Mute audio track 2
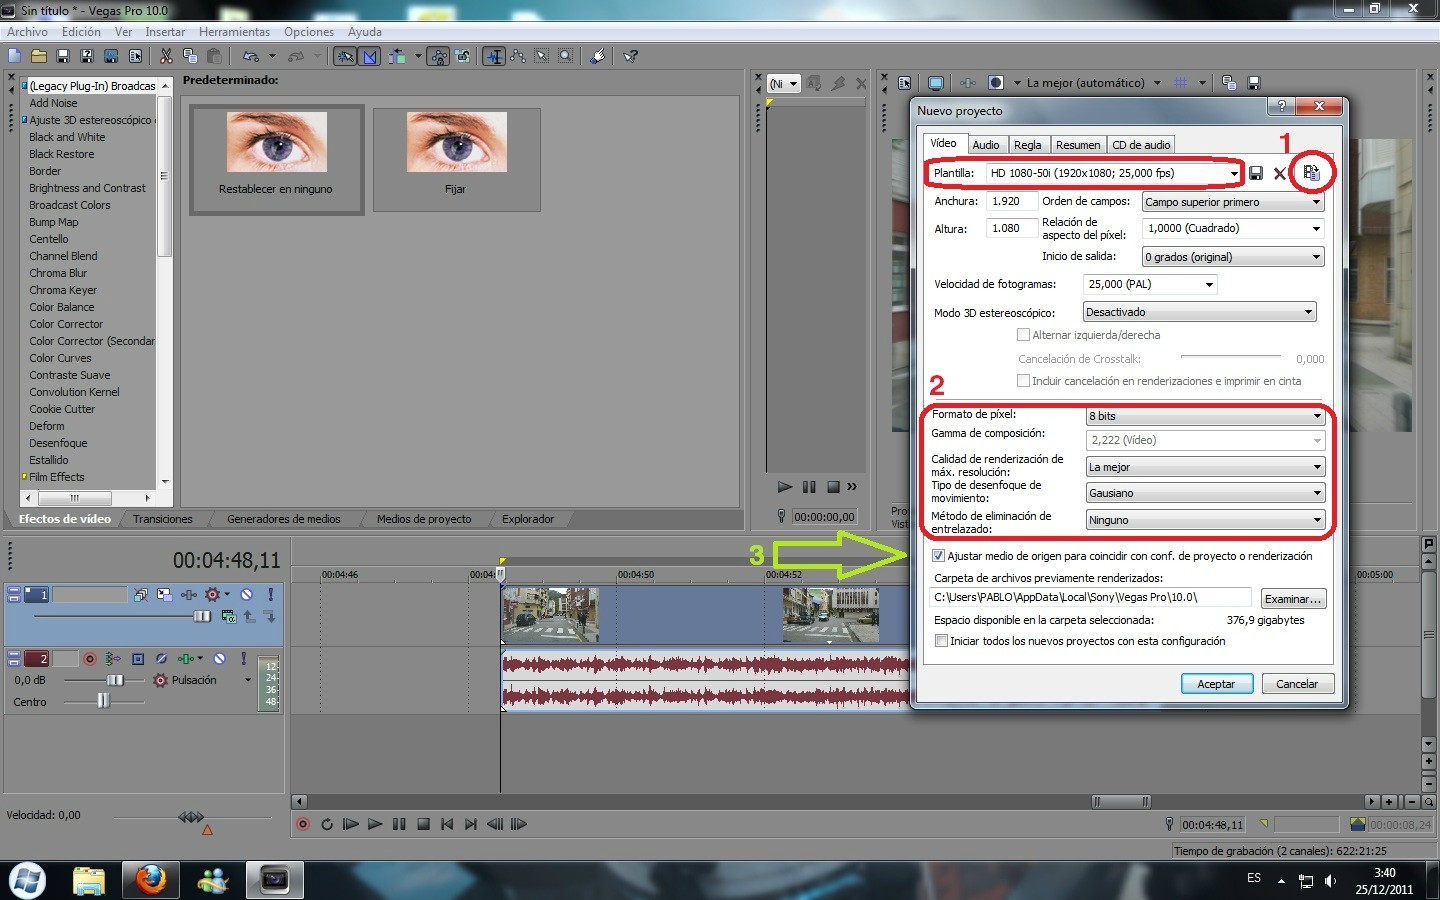 pyautogui.click(x=219, y=658)
